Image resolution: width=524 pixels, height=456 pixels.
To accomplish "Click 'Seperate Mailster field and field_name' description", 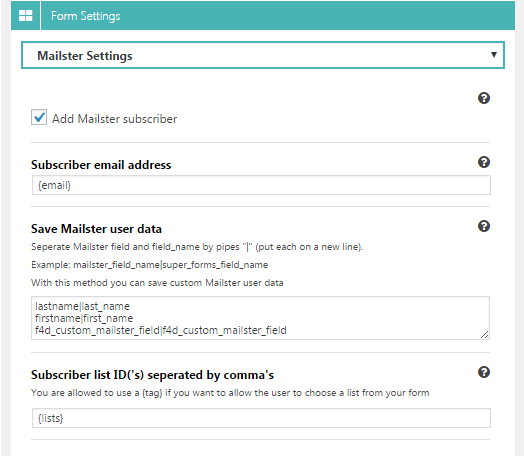I will [x=197, y=247].
